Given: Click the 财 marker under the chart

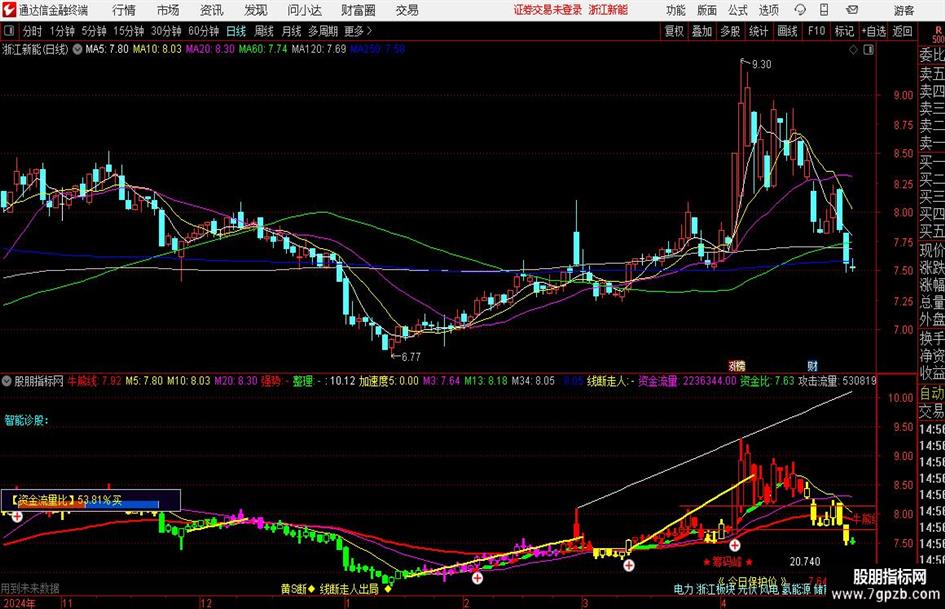Looking at the screenshot, I should coord(812,366).
